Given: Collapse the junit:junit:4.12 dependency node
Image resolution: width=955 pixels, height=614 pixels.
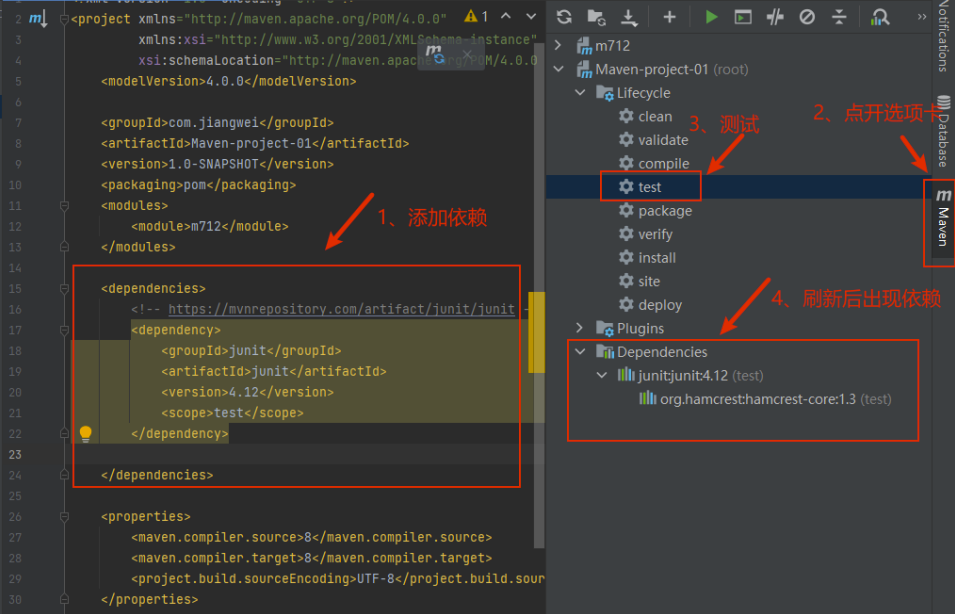Looking at the screenshot, I should click(602, 375).
